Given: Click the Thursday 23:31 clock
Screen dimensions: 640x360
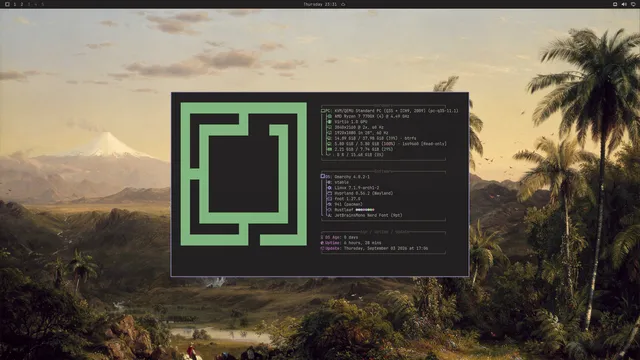Looking at the screenshot, I should coord(320,4).
